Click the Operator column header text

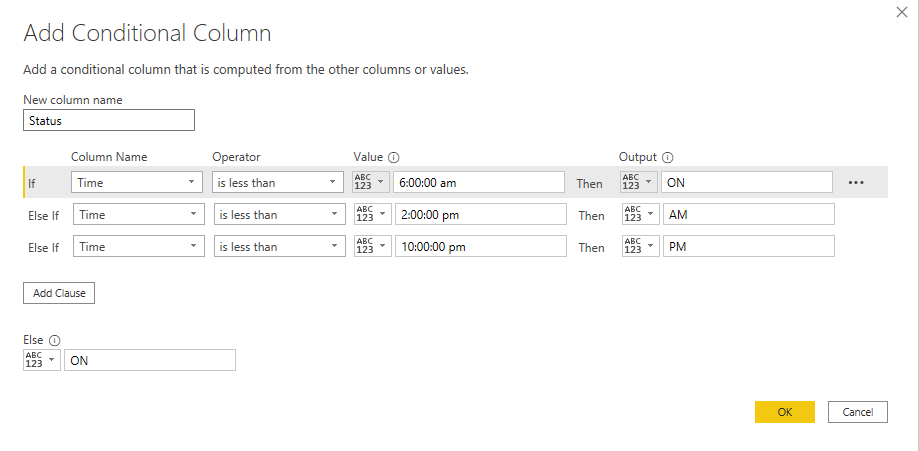[236, 157]
